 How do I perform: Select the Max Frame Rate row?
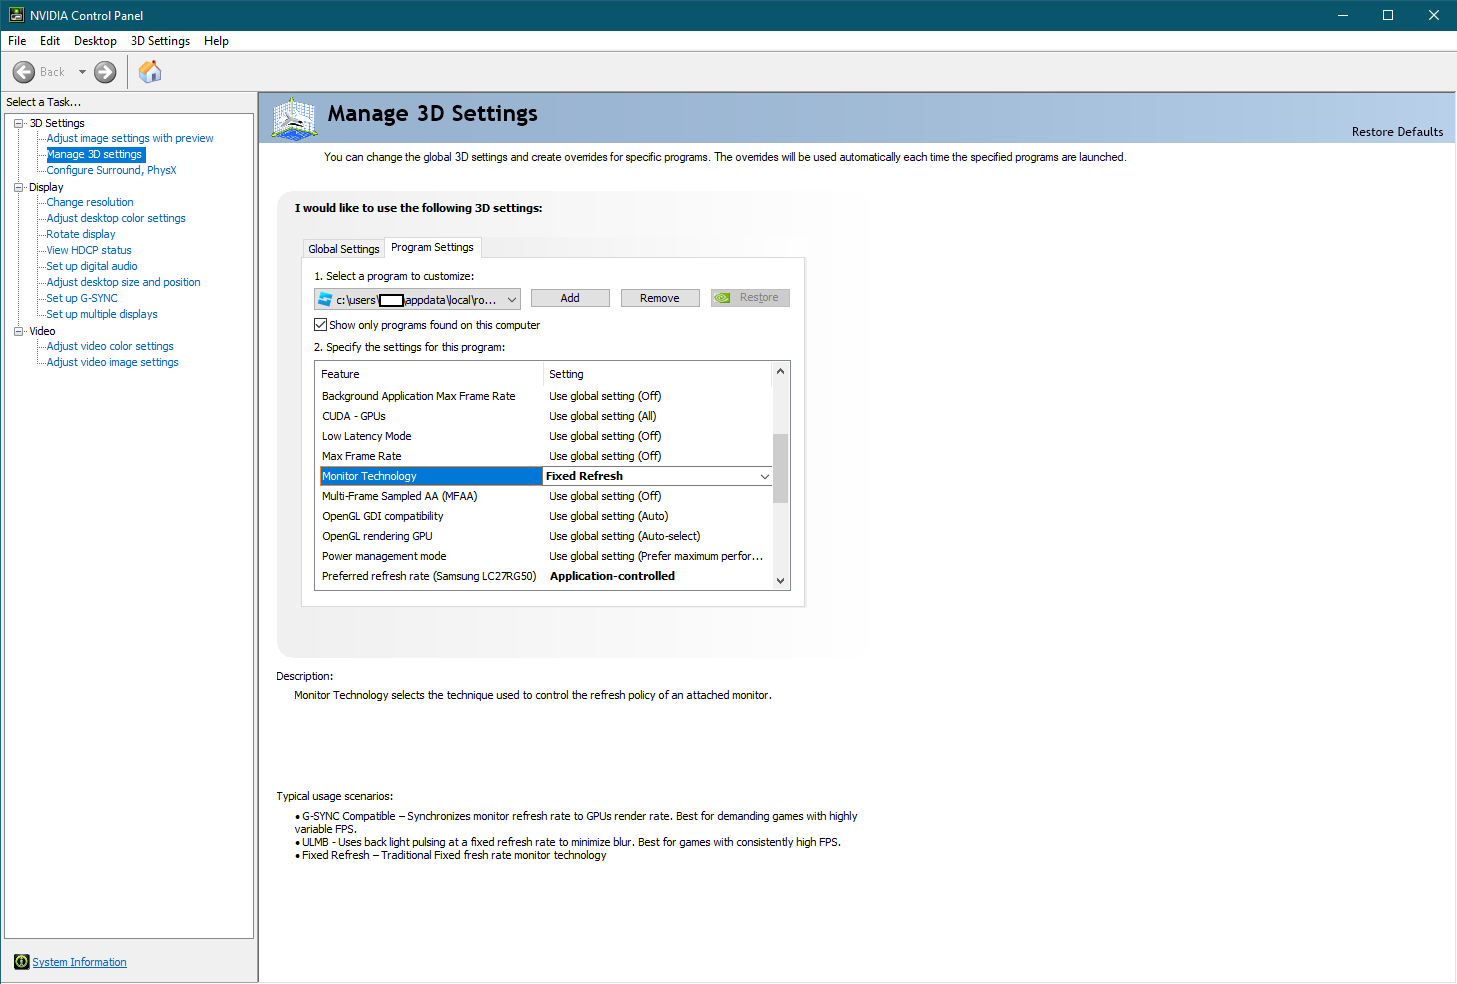544,456
